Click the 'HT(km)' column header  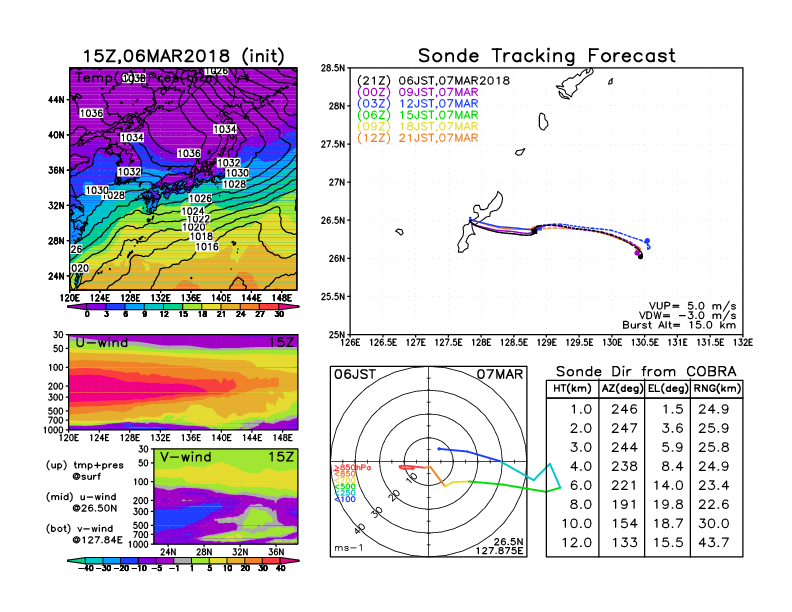572,388
